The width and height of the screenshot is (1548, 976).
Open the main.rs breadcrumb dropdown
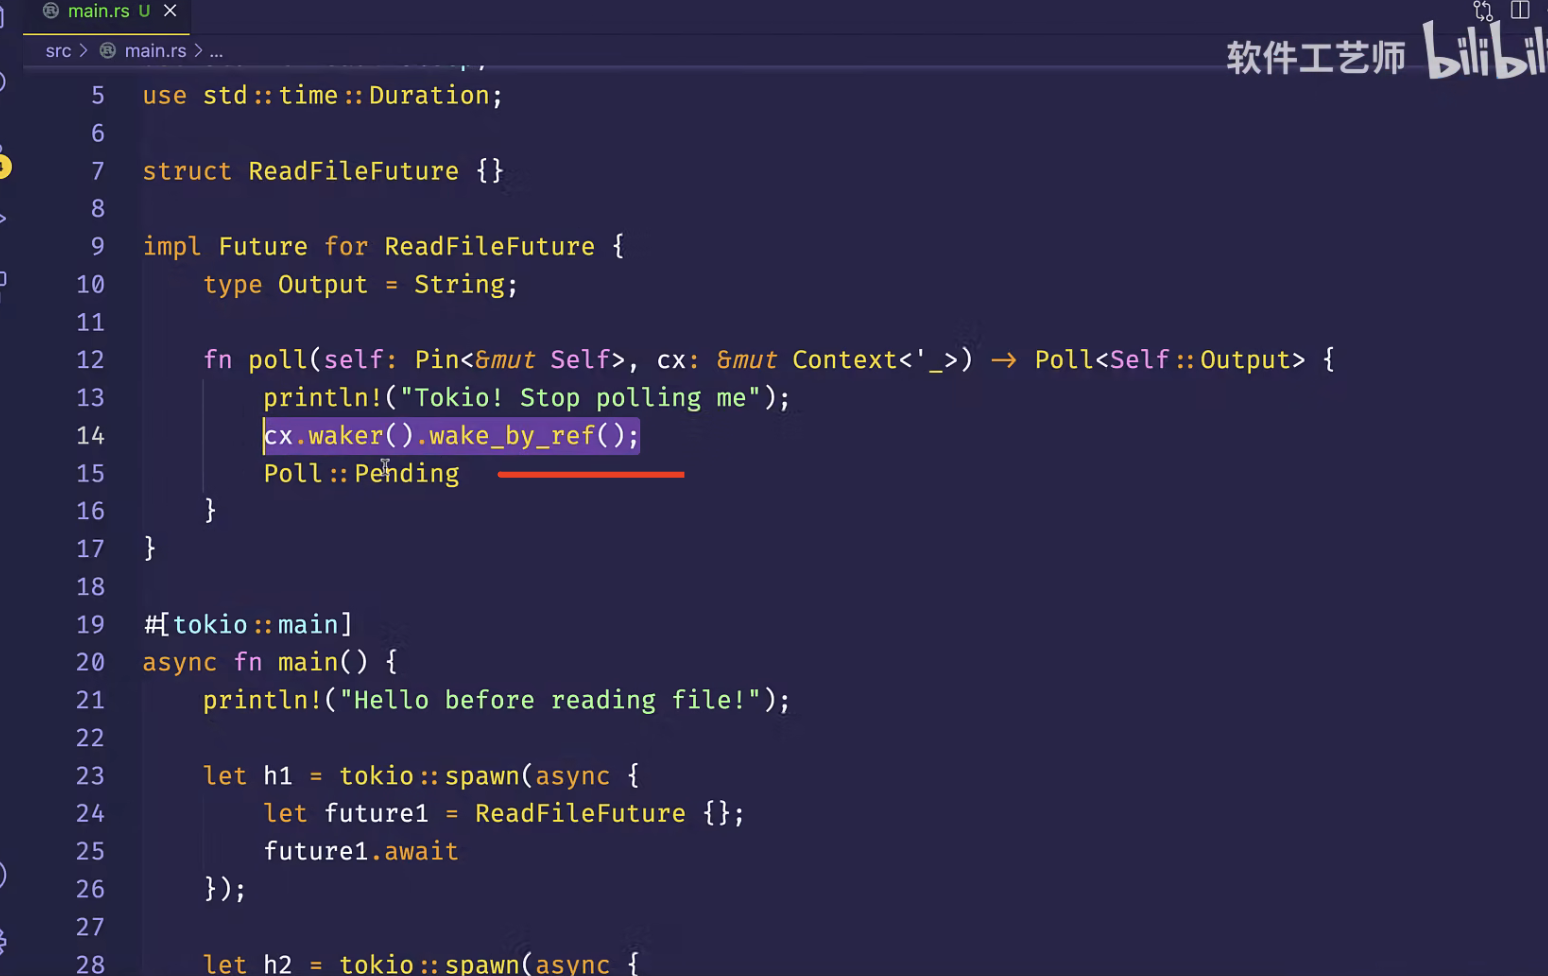[155, 51]
